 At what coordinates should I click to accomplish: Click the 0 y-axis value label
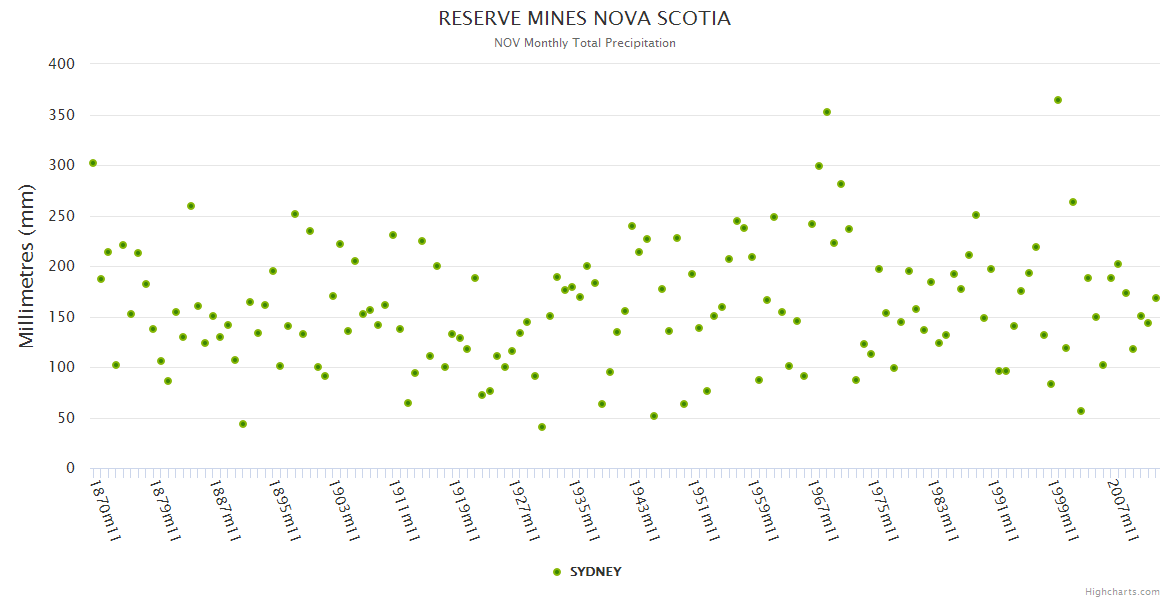click(70, 468)
